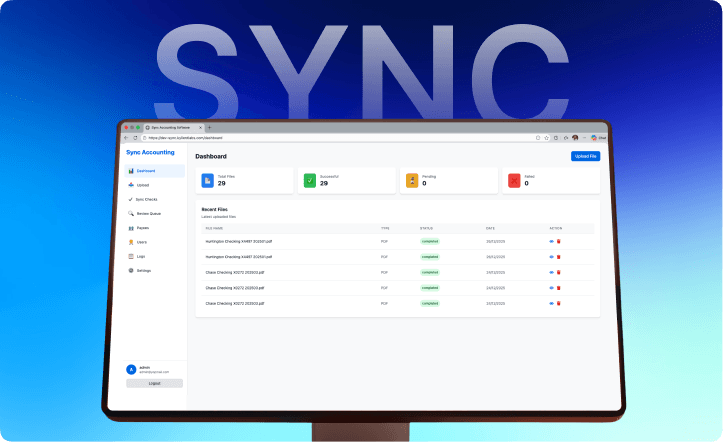
Task: Go back with browser back arrow
Action: click(126, 138)
